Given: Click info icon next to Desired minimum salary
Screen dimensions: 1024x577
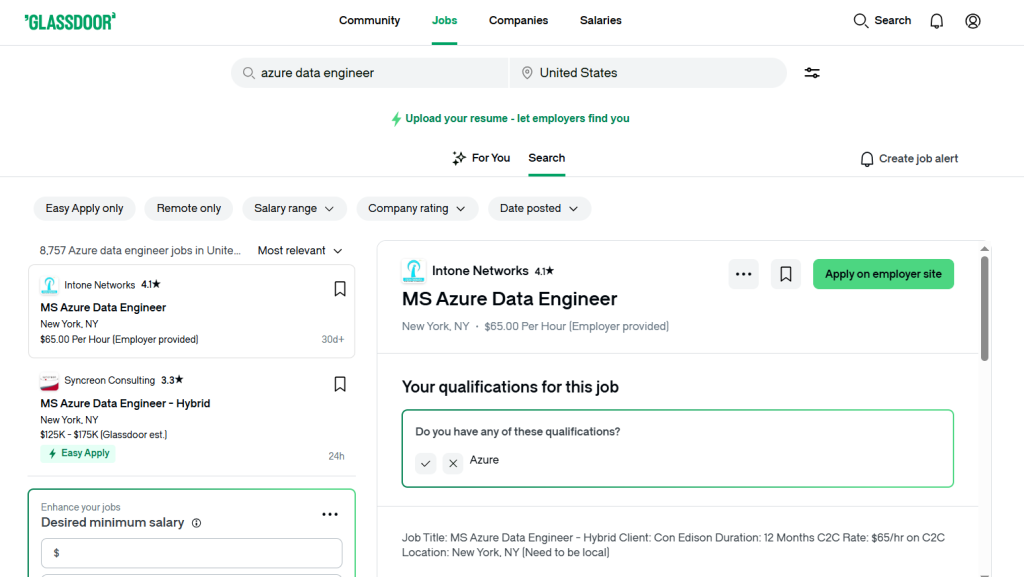Looking at the screenshot, I should coord(197,523).
